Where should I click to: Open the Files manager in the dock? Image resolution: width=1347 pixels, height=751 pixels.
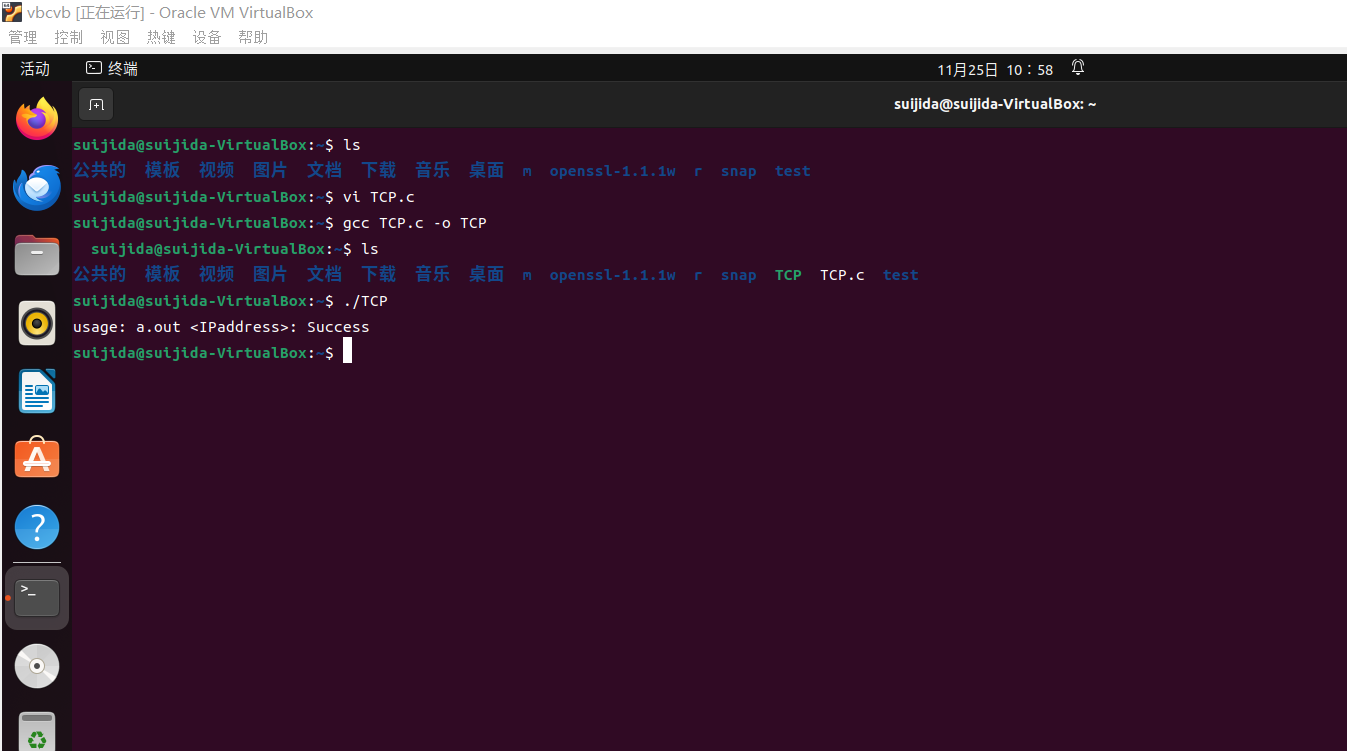click(37, 255)
